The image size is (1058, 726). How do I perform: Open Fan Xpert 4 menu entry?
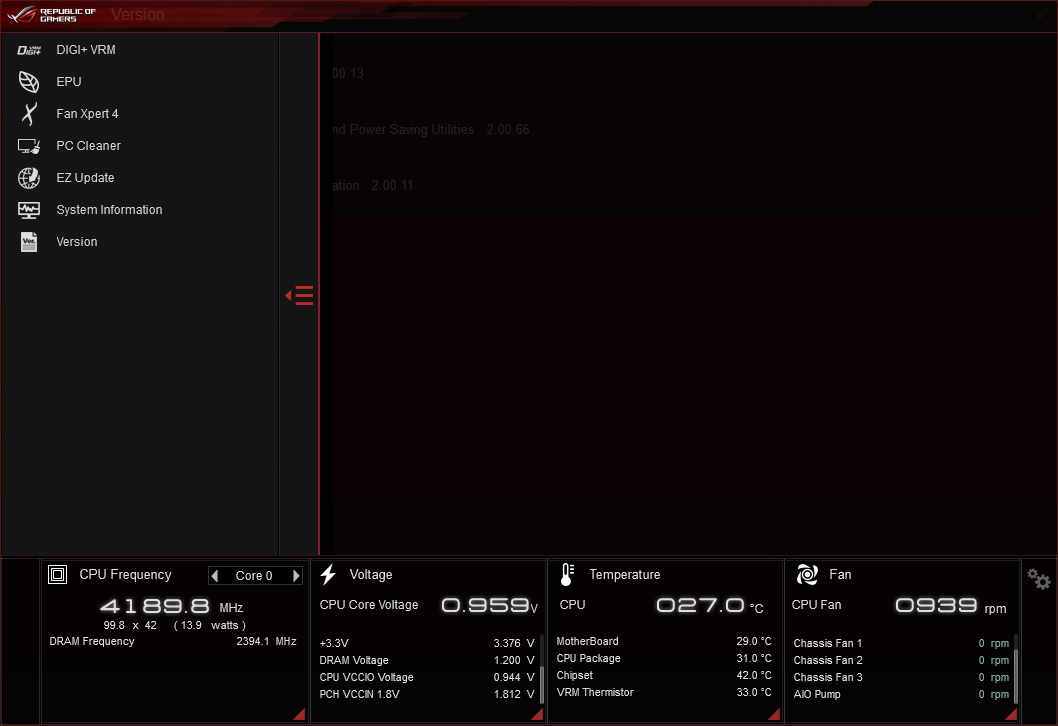point(87,113)
